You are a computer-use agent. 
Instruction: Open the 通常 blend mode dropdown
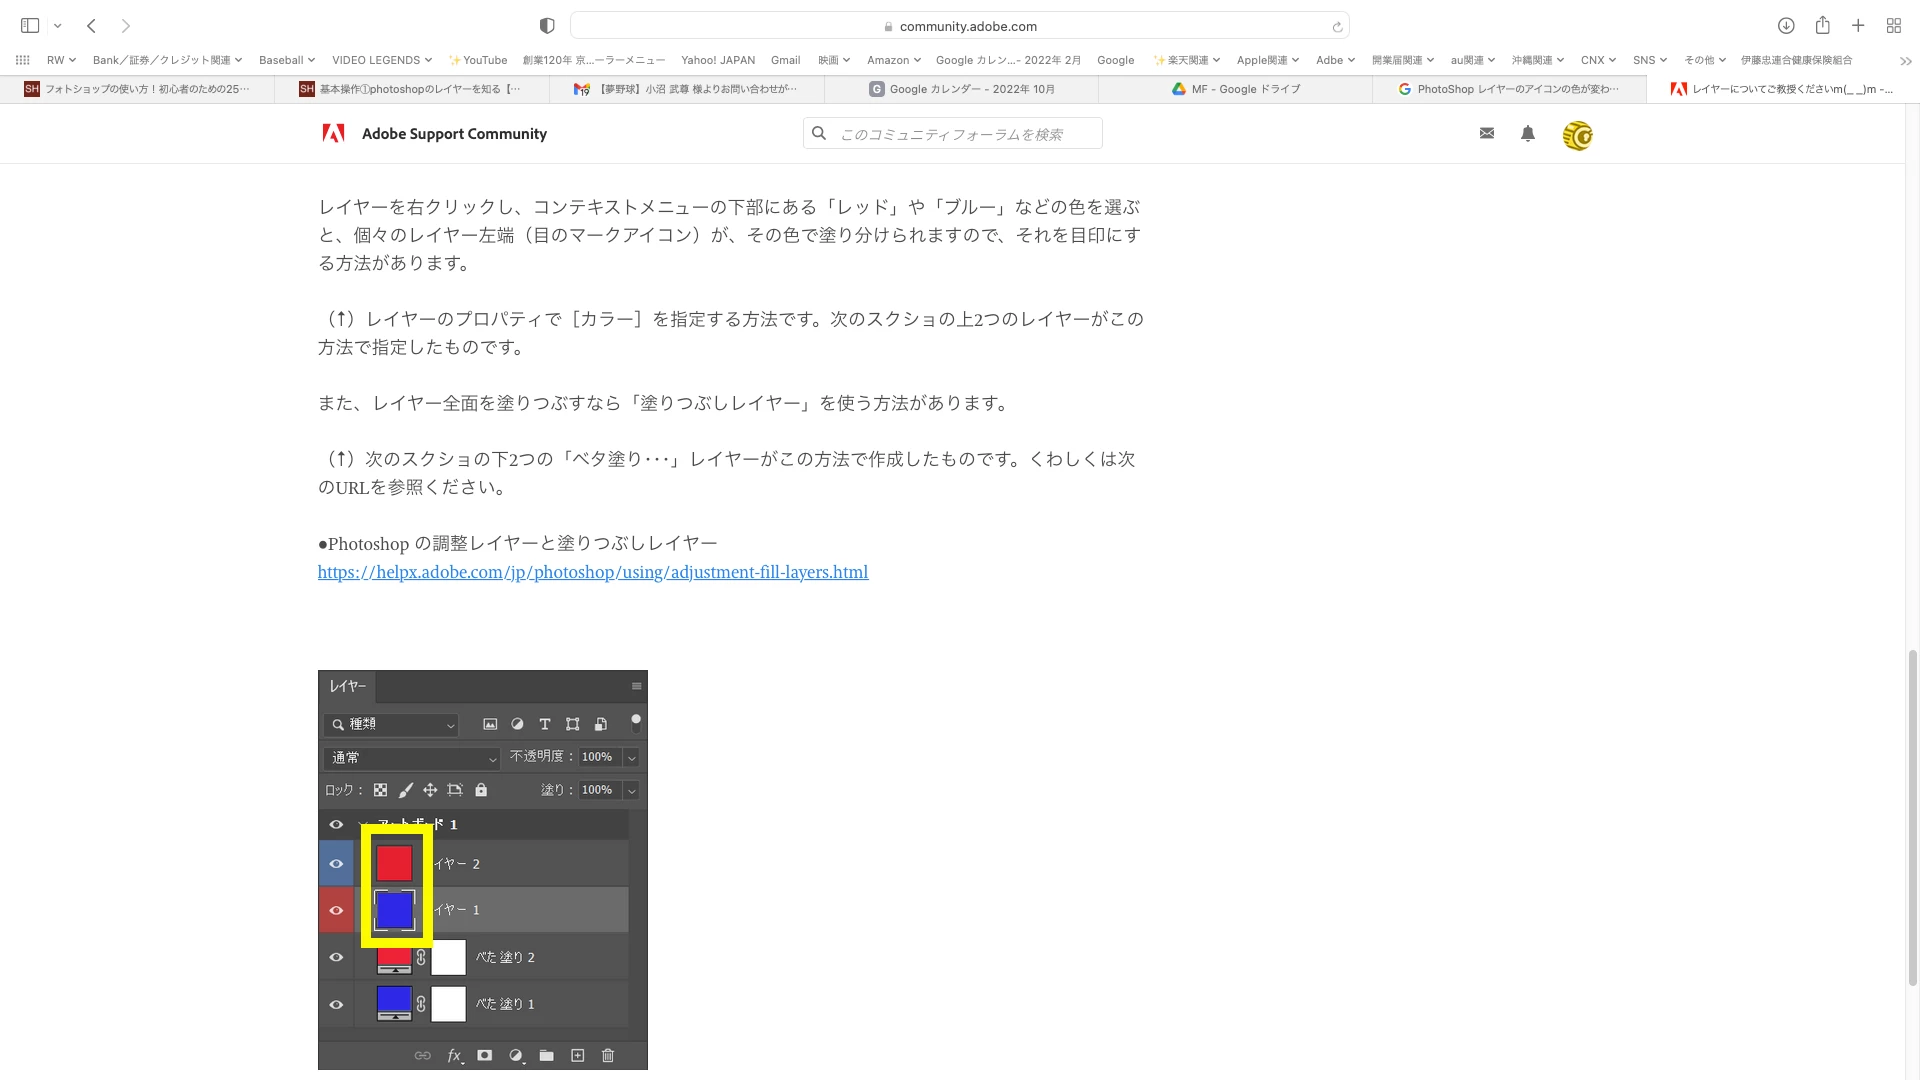tap(411, 758)
